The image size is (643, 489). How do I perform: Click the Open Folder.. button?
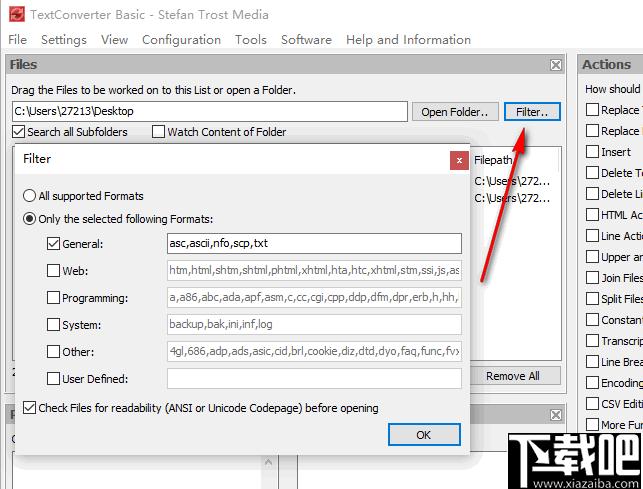[x=455, y=112]
